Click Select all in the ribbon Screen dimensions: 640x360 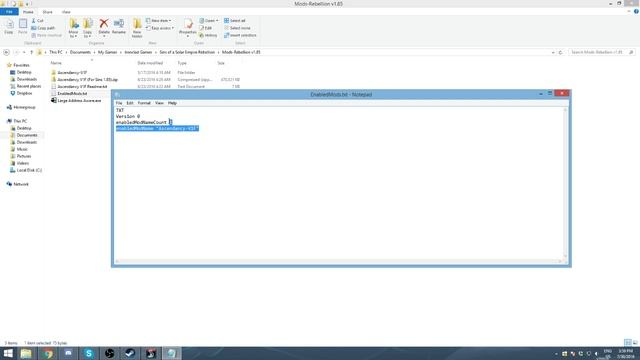pyautogui.click(x=235, y=20)
